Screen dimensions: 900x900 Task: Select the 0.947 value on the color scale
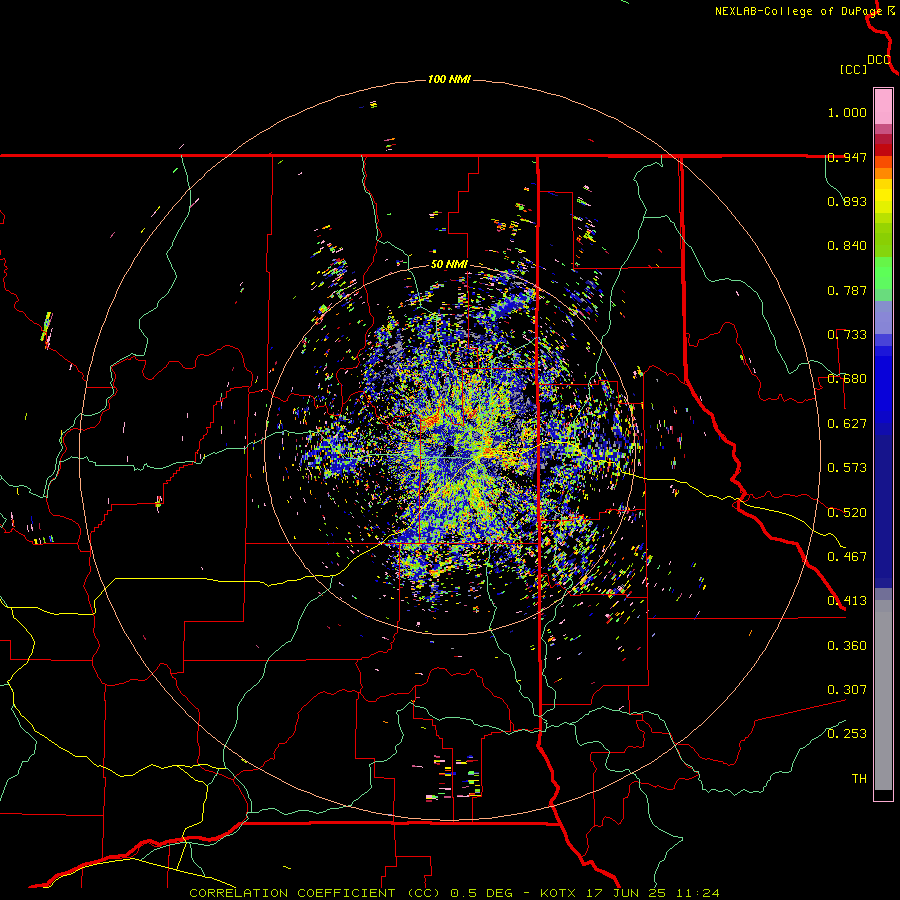[847, 157]
